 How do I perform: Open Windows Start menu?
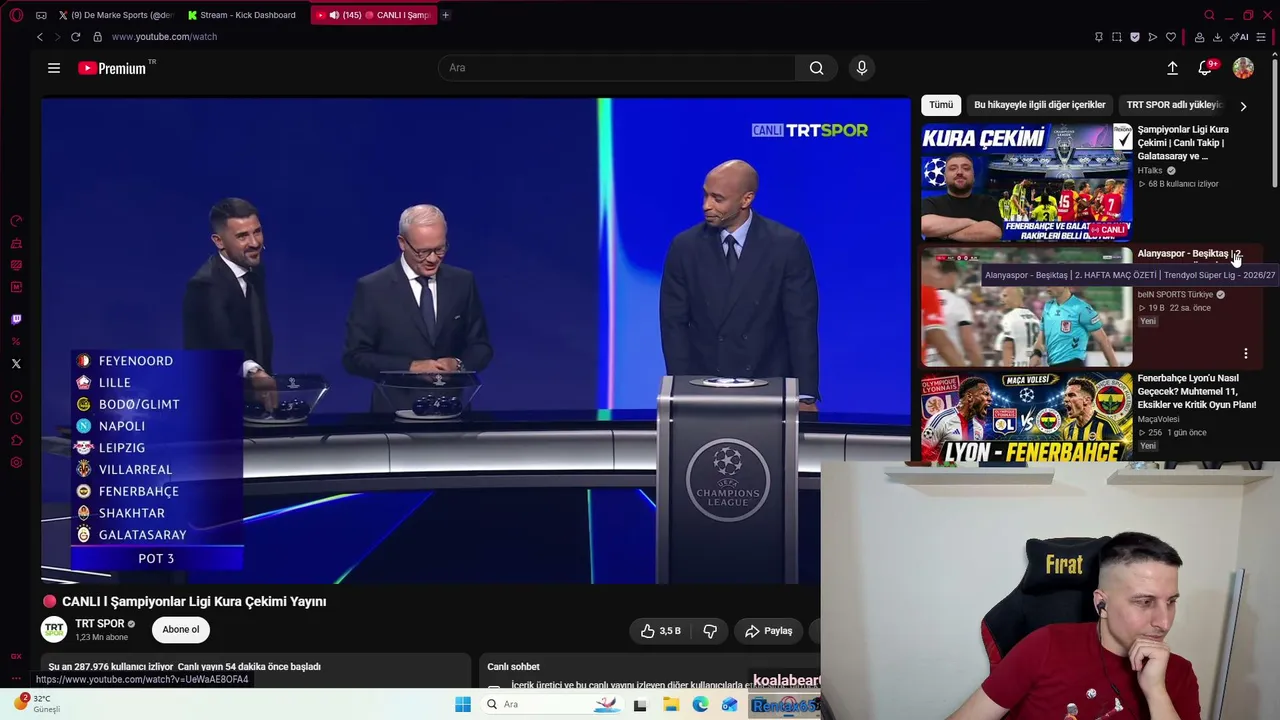(463, 704)
